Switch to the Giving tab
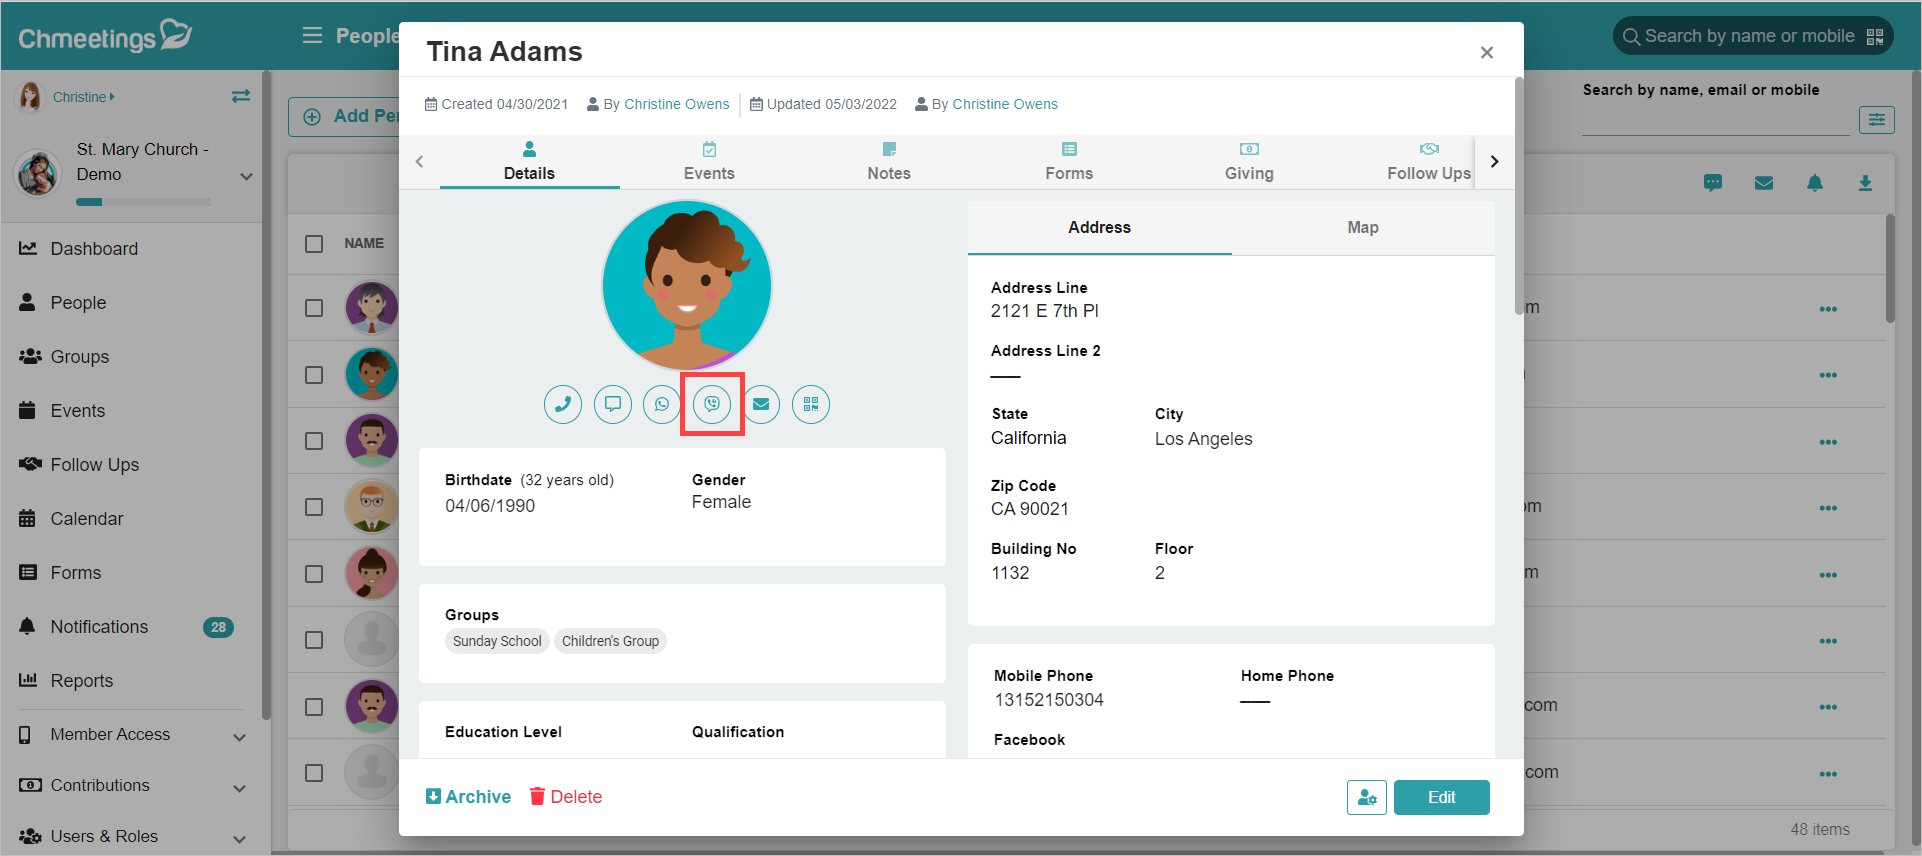This screenshot has width=1922, height=856. 1249,161
